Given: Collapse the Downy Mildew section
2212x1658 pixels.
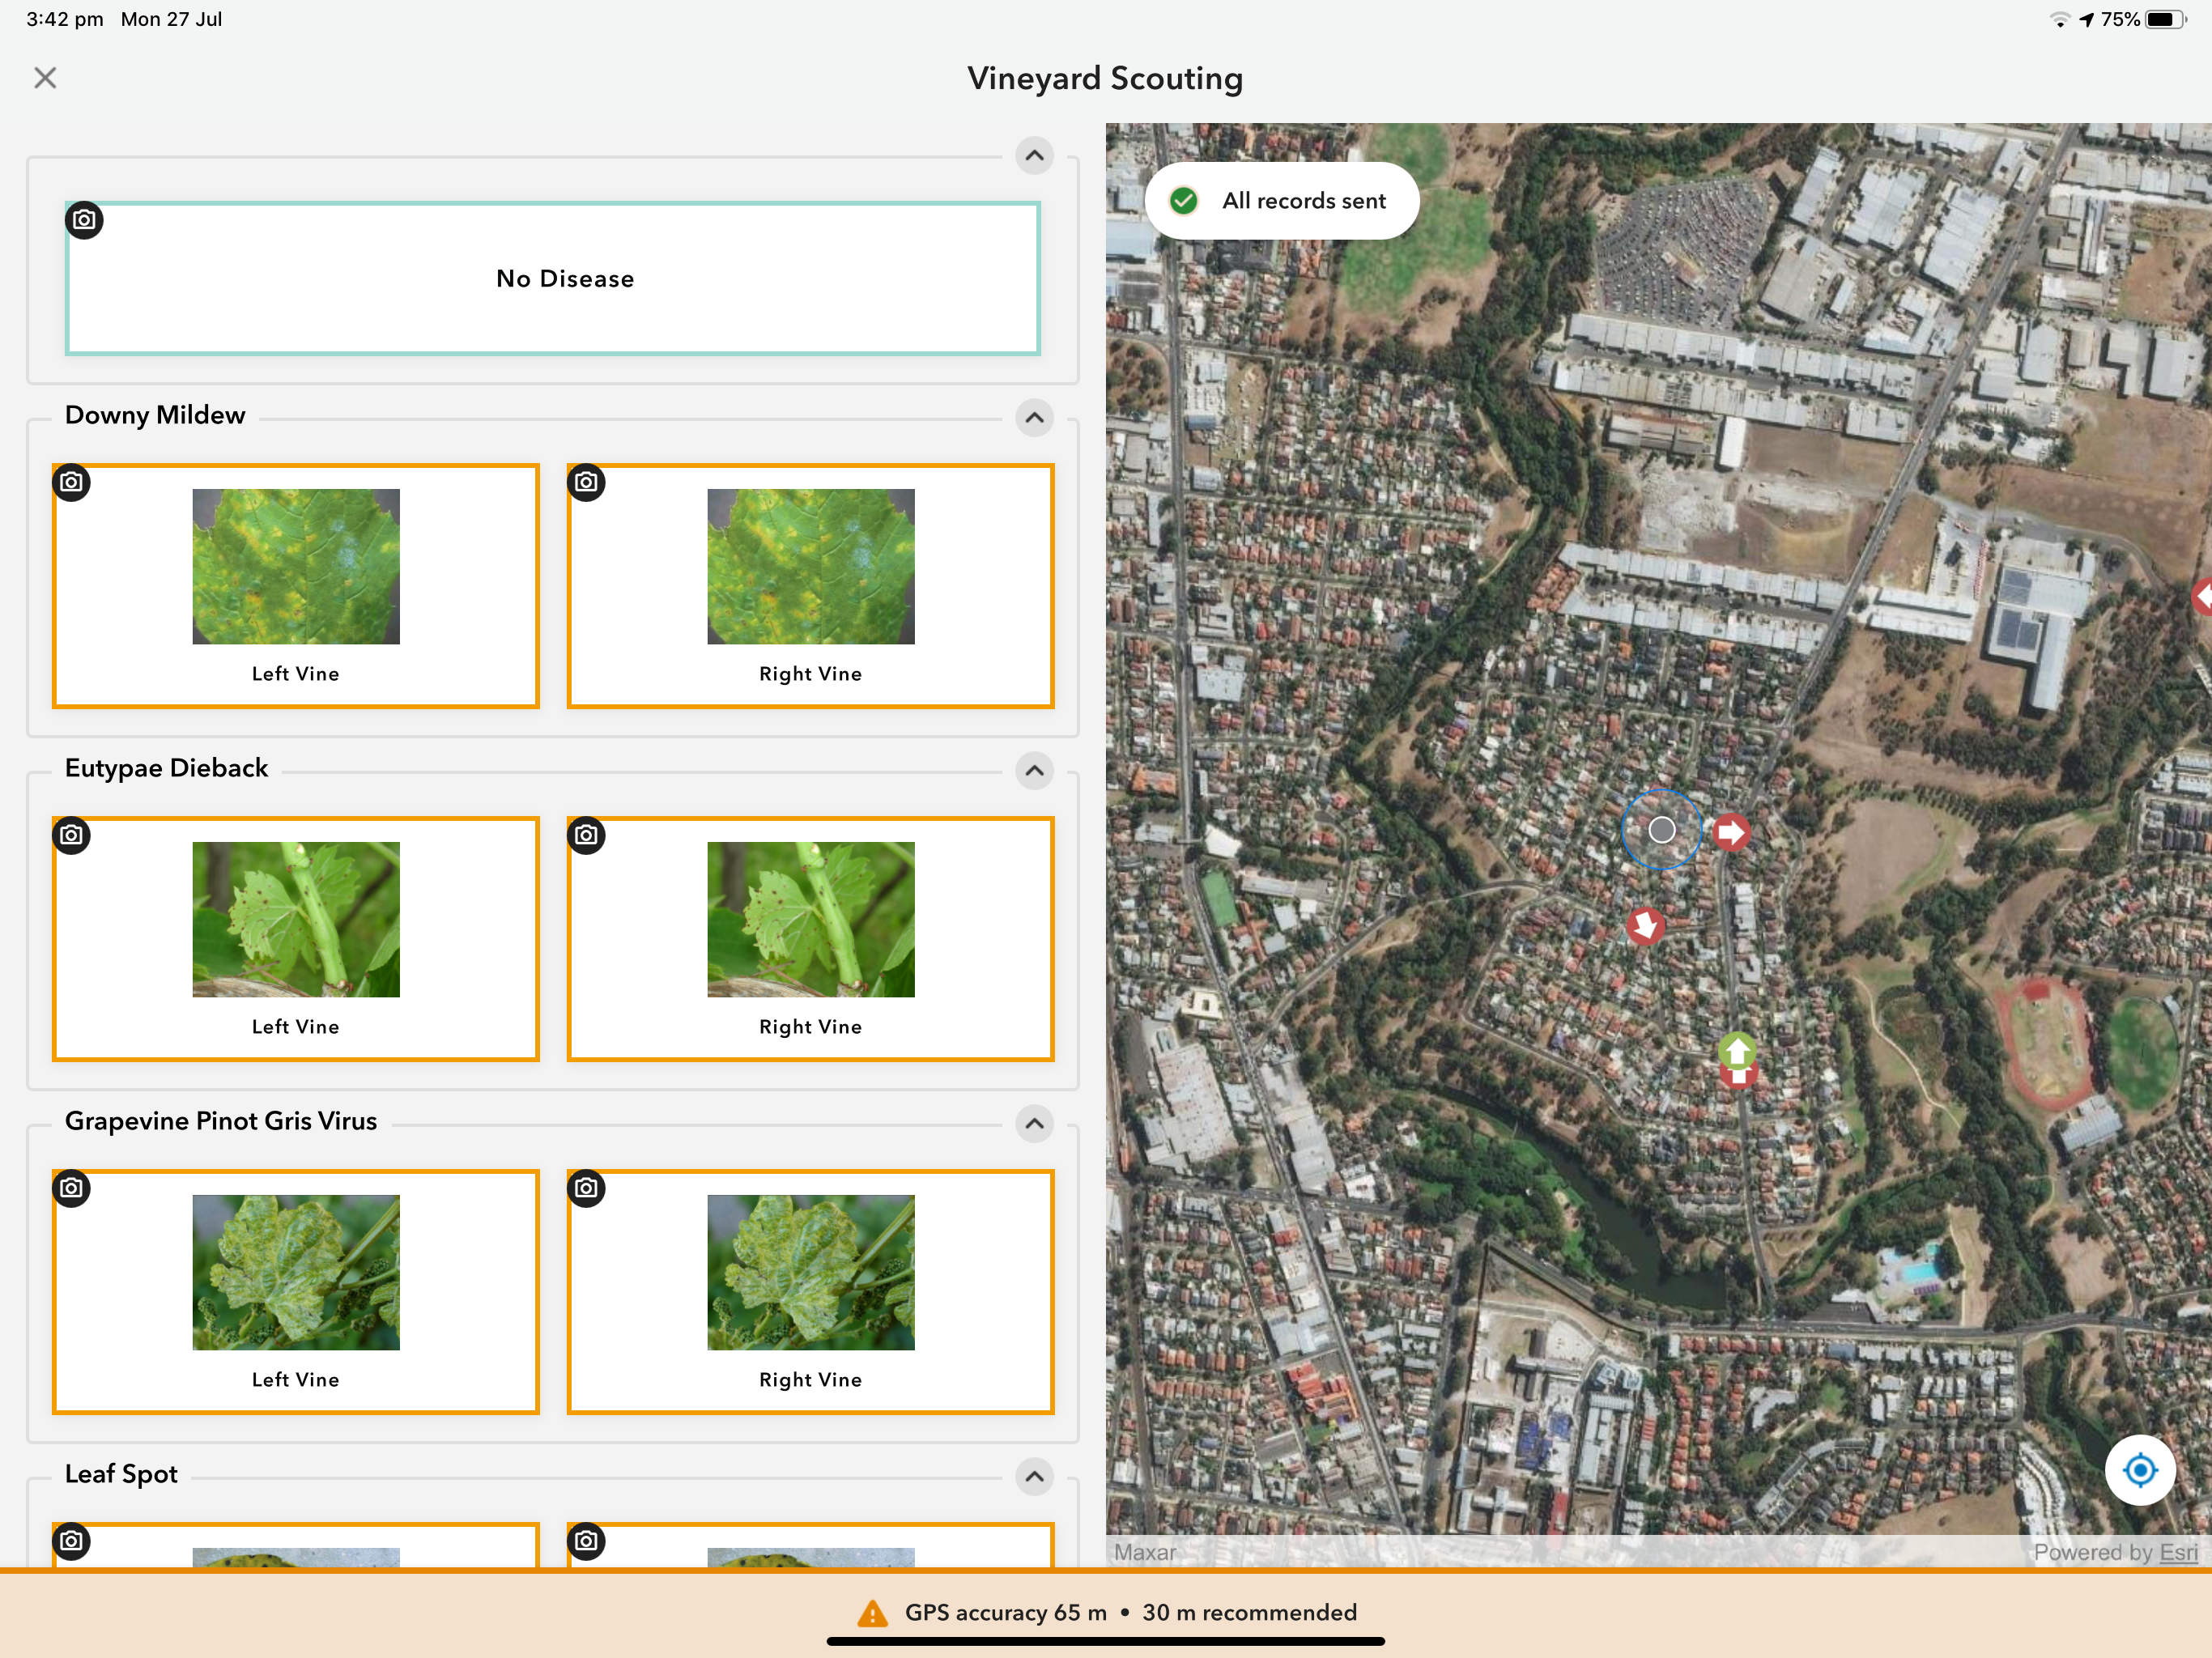Looking at the screenshot, I should (1035, 418).
